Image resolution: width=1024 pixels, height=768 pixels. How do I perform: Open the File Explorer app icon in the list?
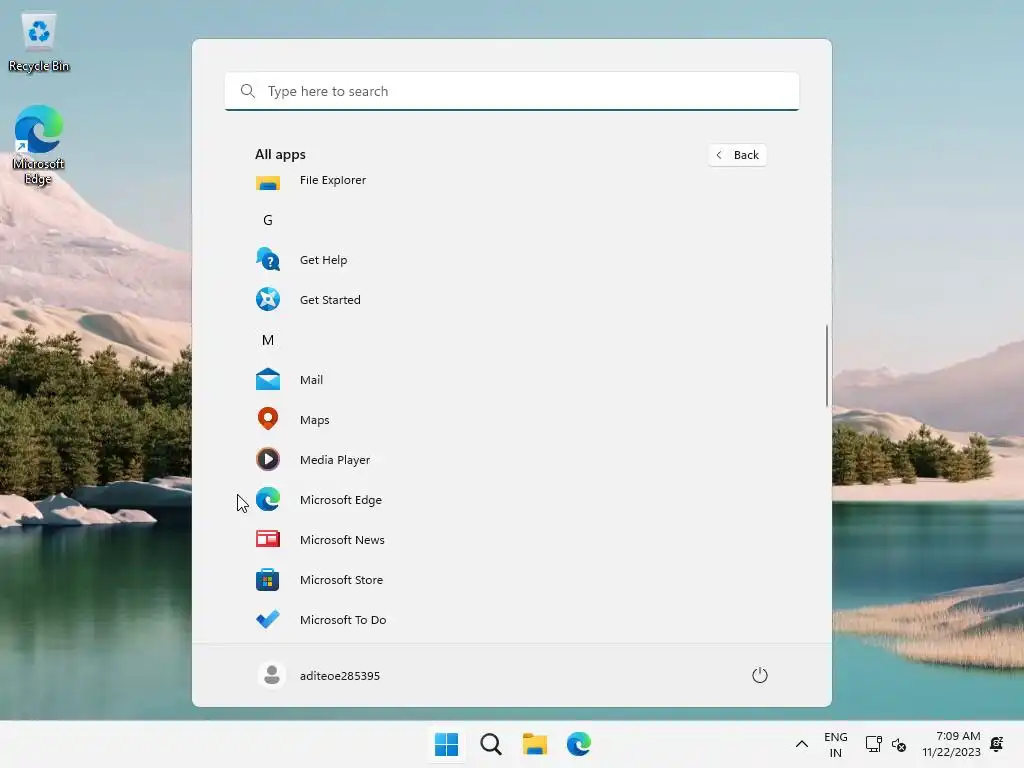268,182
